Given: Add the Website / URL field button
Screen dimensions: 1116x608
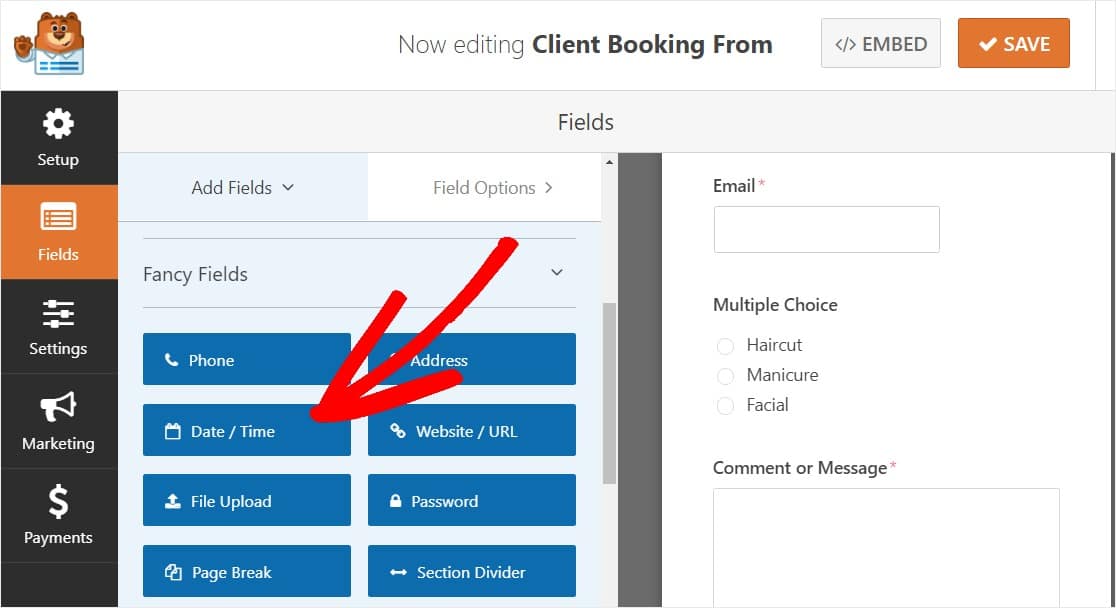Looking at the screenshot, I should [472, 430].
